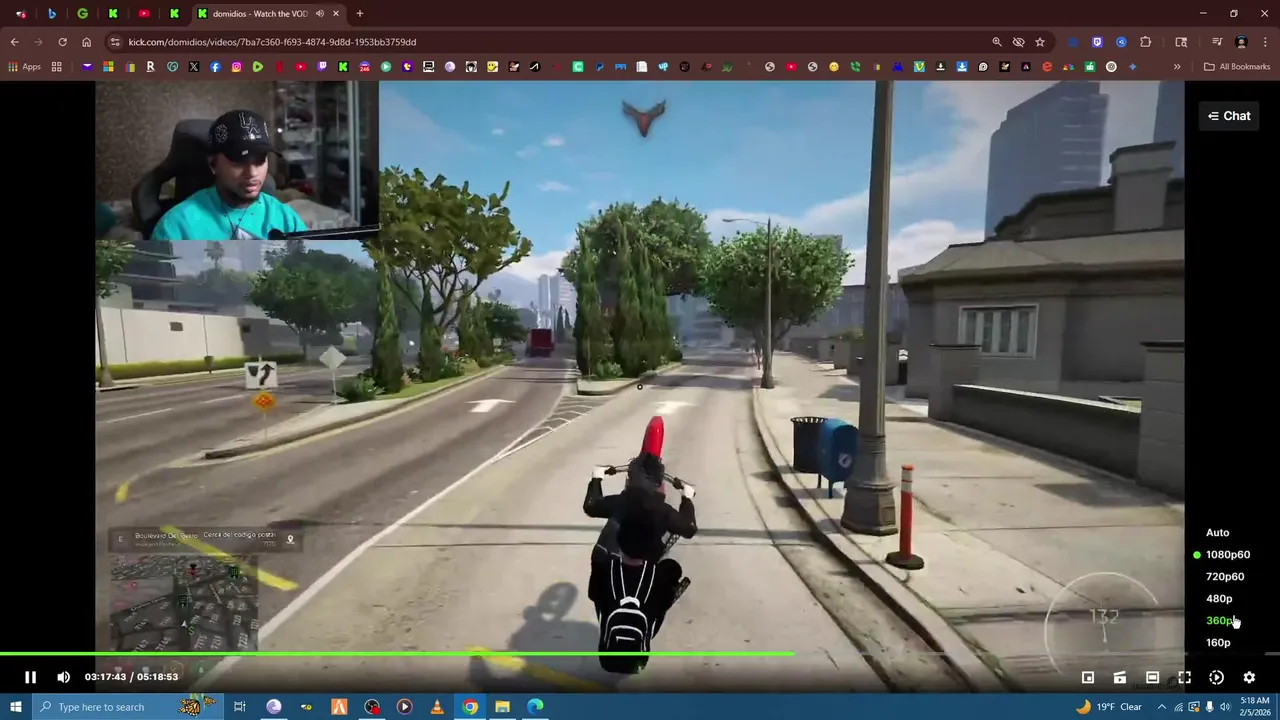The width and height of the screenshot is (1280, 720).
Task: Open Apps shortcut in bookmarks bar
Action: [x=24, y=67]
